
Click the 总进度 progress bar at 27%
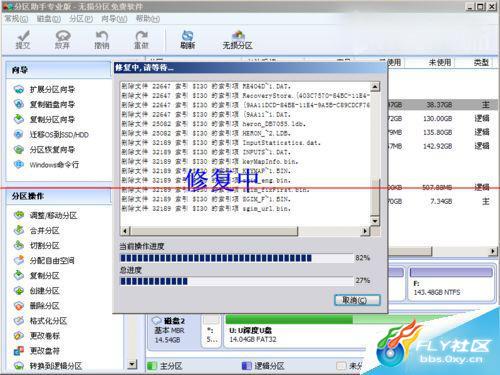(236, 281)
